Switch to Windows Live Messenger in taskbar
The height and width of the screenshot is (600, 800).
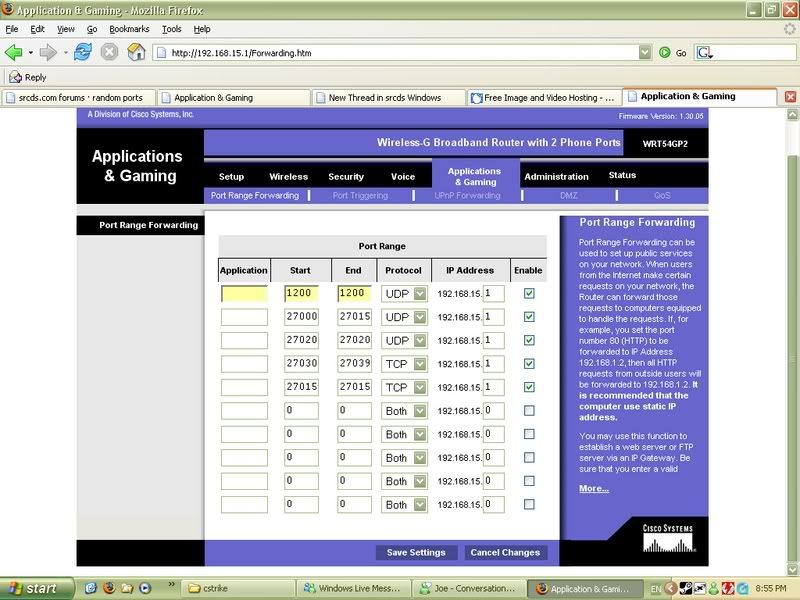tap(355, 588)
